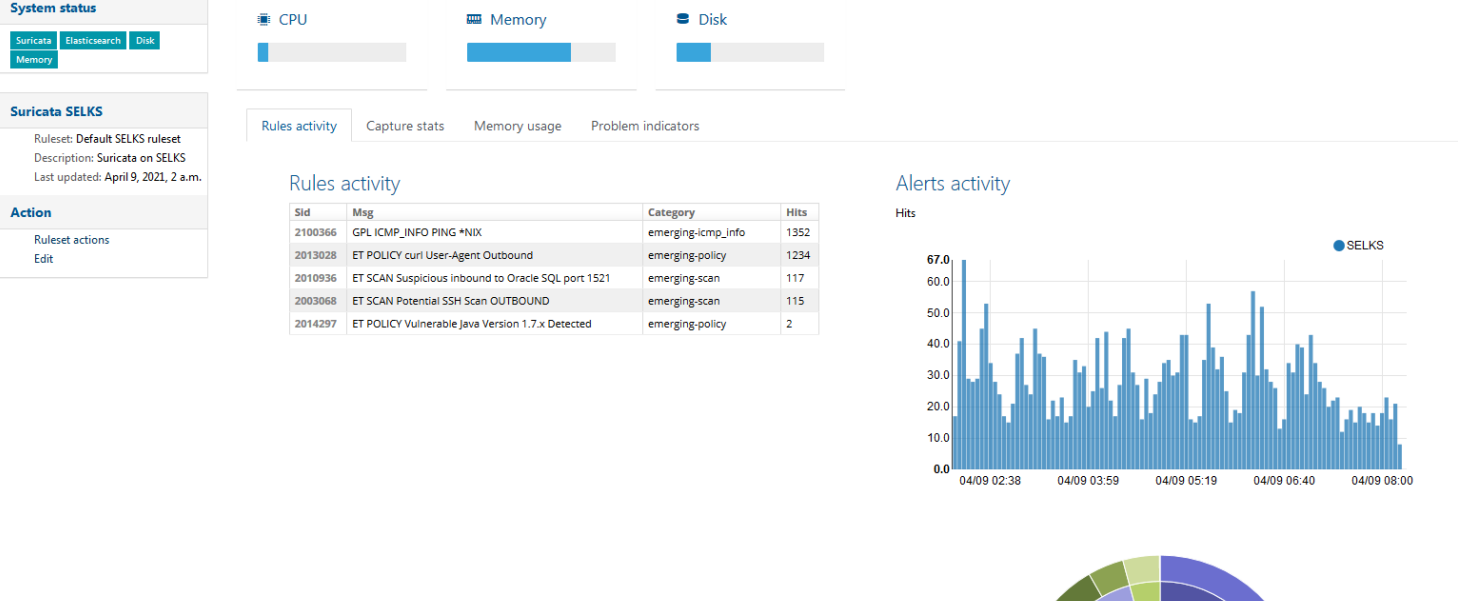Switch to the Capture stats tab
The image size is (1458, 601).
pyautogui.click(x=405, y=126)
